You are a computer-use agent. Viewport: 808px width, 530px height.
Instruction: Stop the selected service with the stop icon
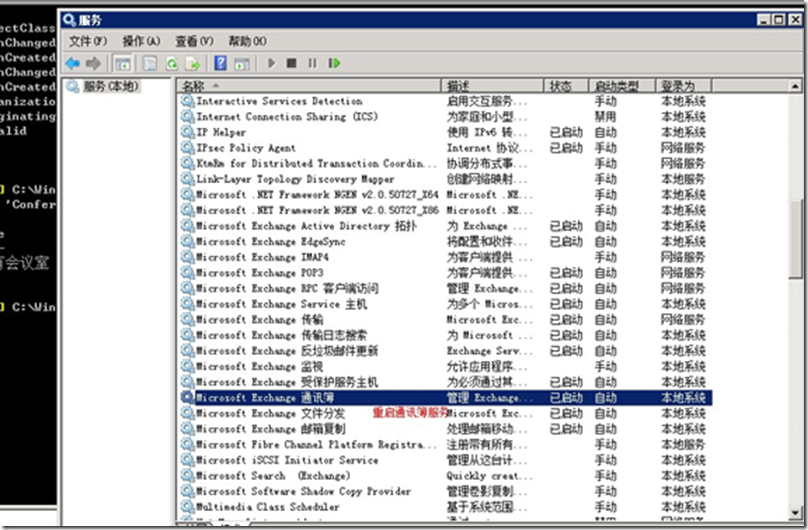click(292, 63)
